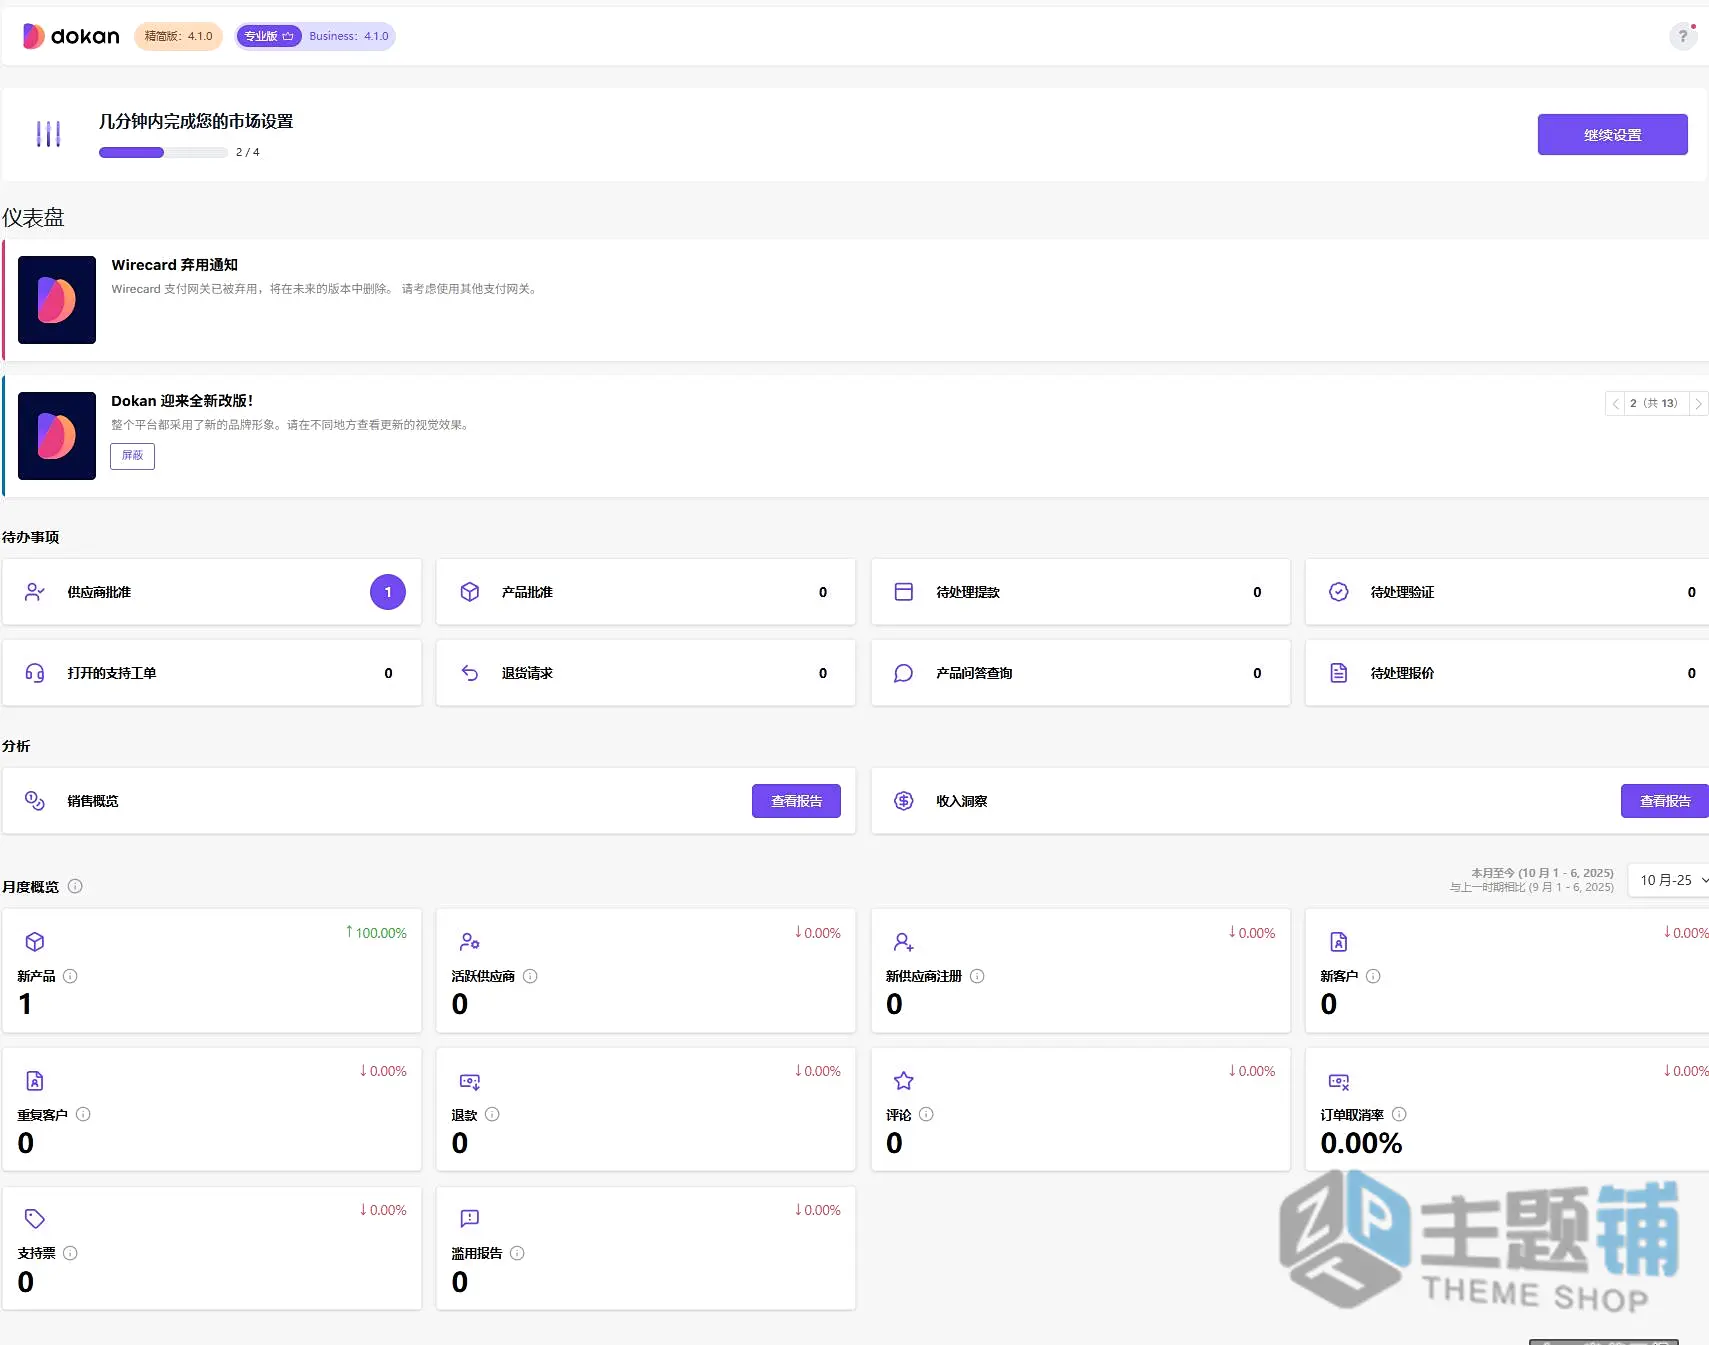Show info tooltip beside 新产品
The height and width of the screenshot is (1345, 1709).
[70, 976]
